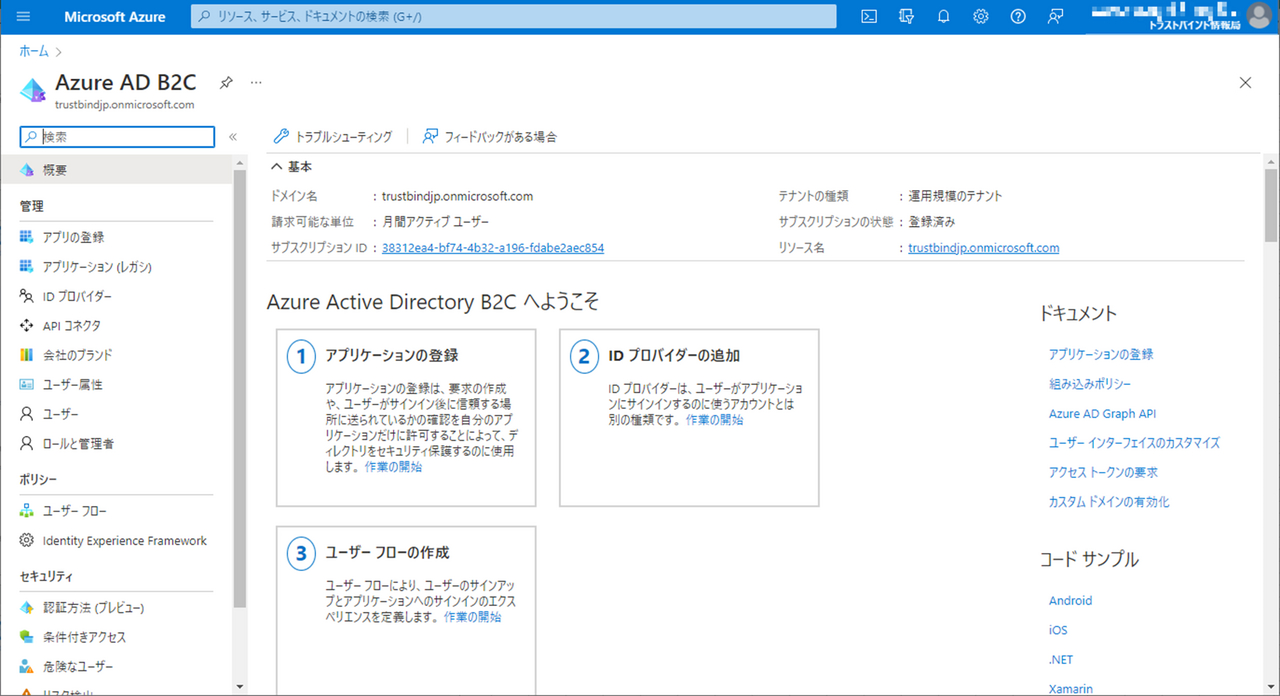
Task: Open the カスタム ドメインの有効化 link
Action: 1109,502
